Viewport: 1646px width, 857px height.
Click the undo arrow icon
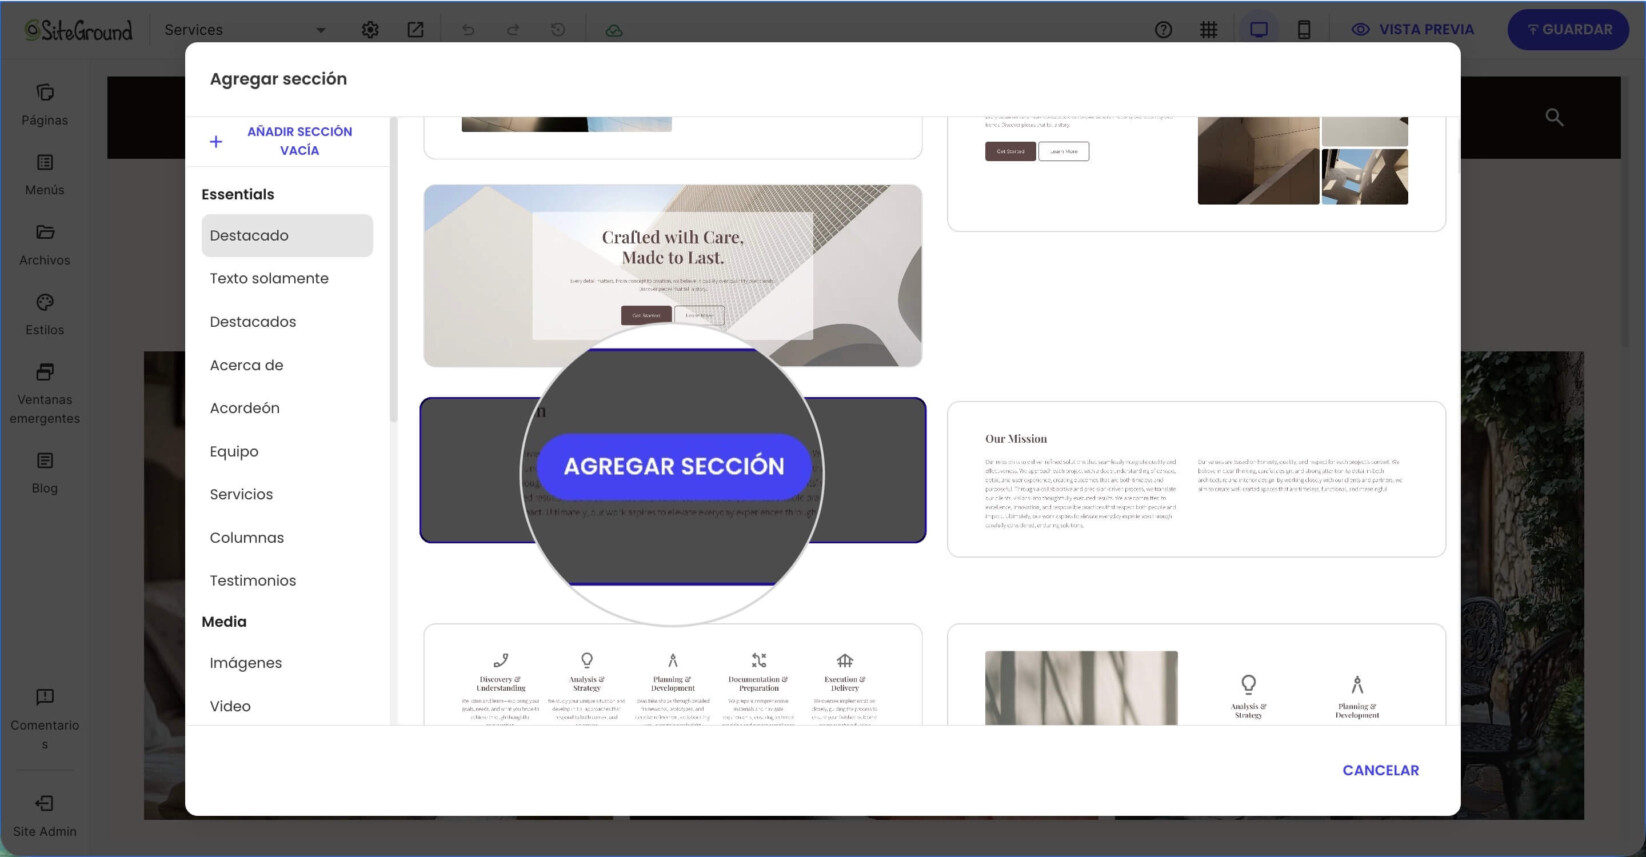point(468,30)
